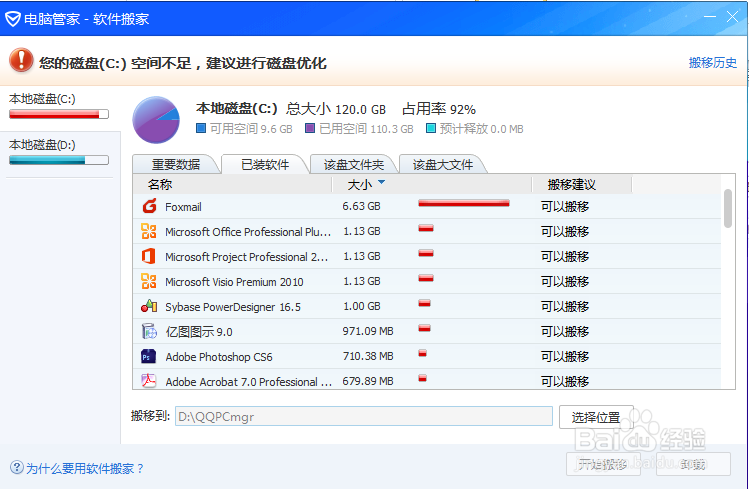Image resolution: width=749 pixels, height=489 pixels.
Task: Open the 搬移历史 link
Action: click(713, 63)
